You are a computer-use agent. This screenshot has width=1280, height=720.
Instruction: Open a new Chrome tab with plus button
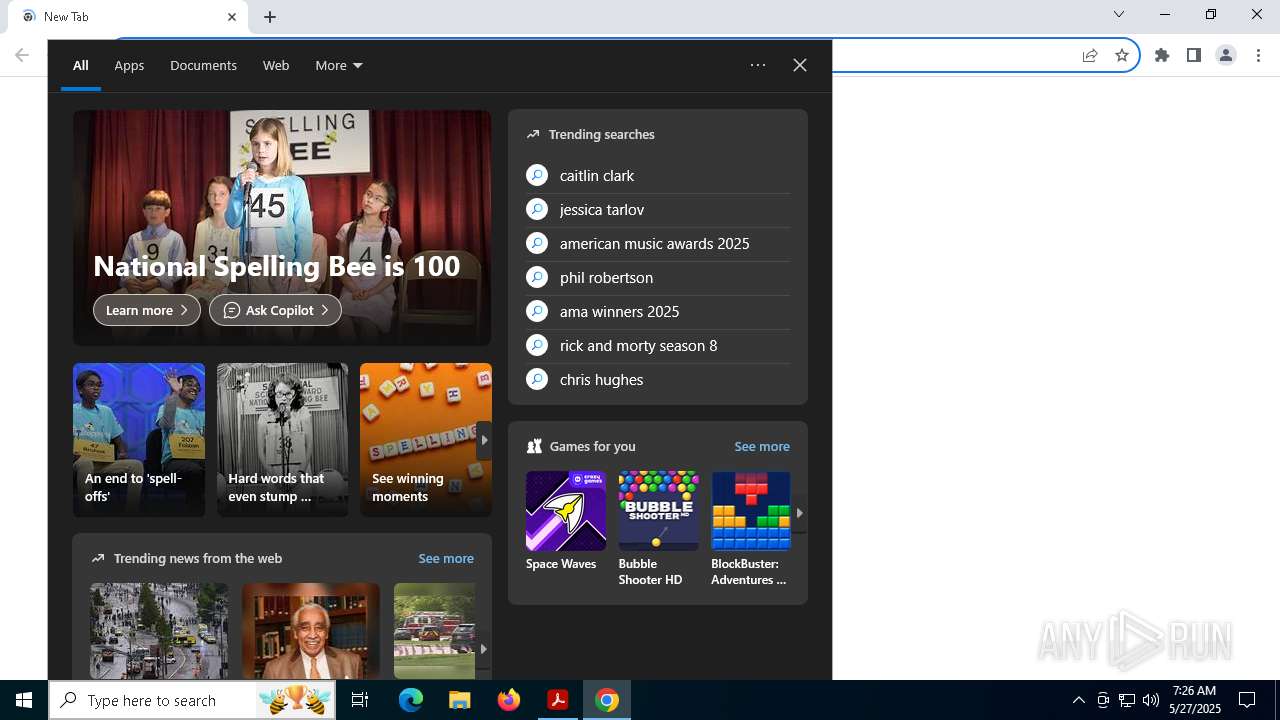click(x=270, y=17)
